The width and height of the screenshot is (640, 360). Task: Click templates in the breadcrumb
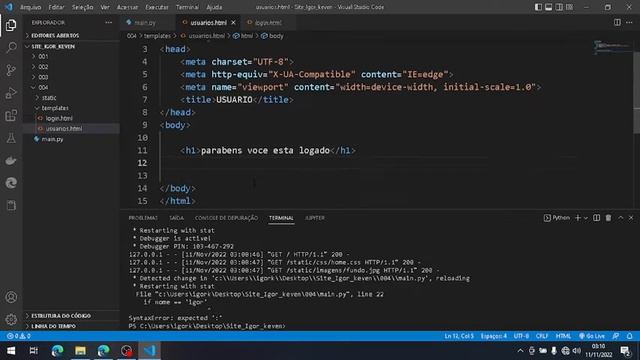coord(157,36)
